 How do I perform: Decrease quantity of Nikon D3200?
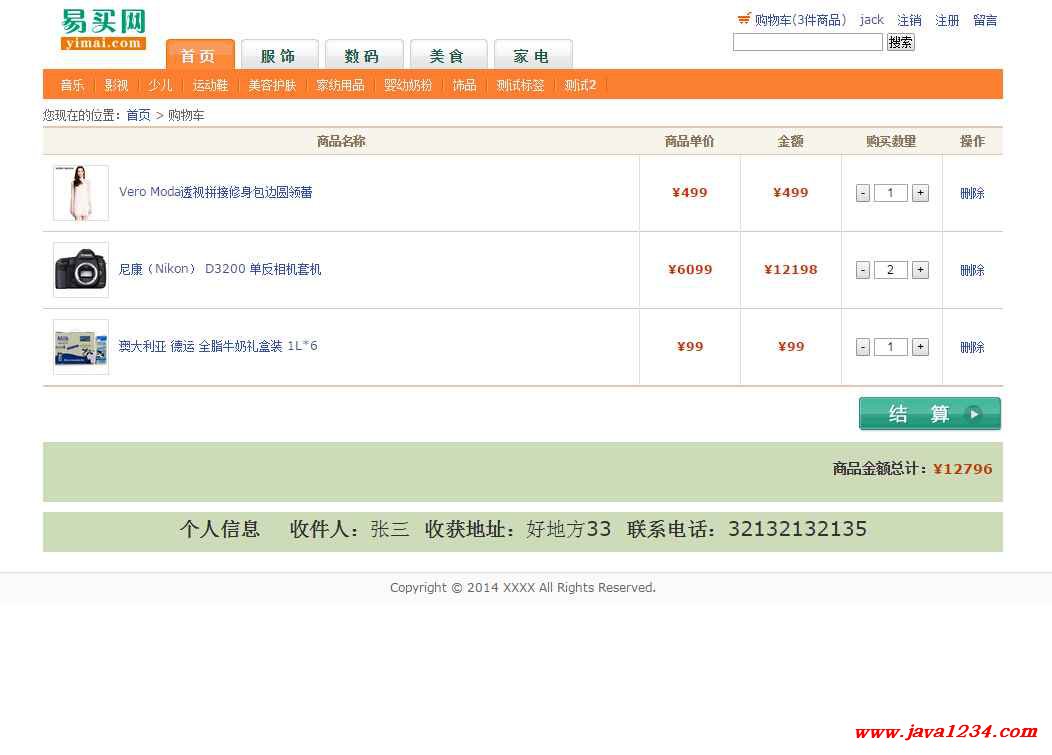pyautogui.click(x=863, y=270)
